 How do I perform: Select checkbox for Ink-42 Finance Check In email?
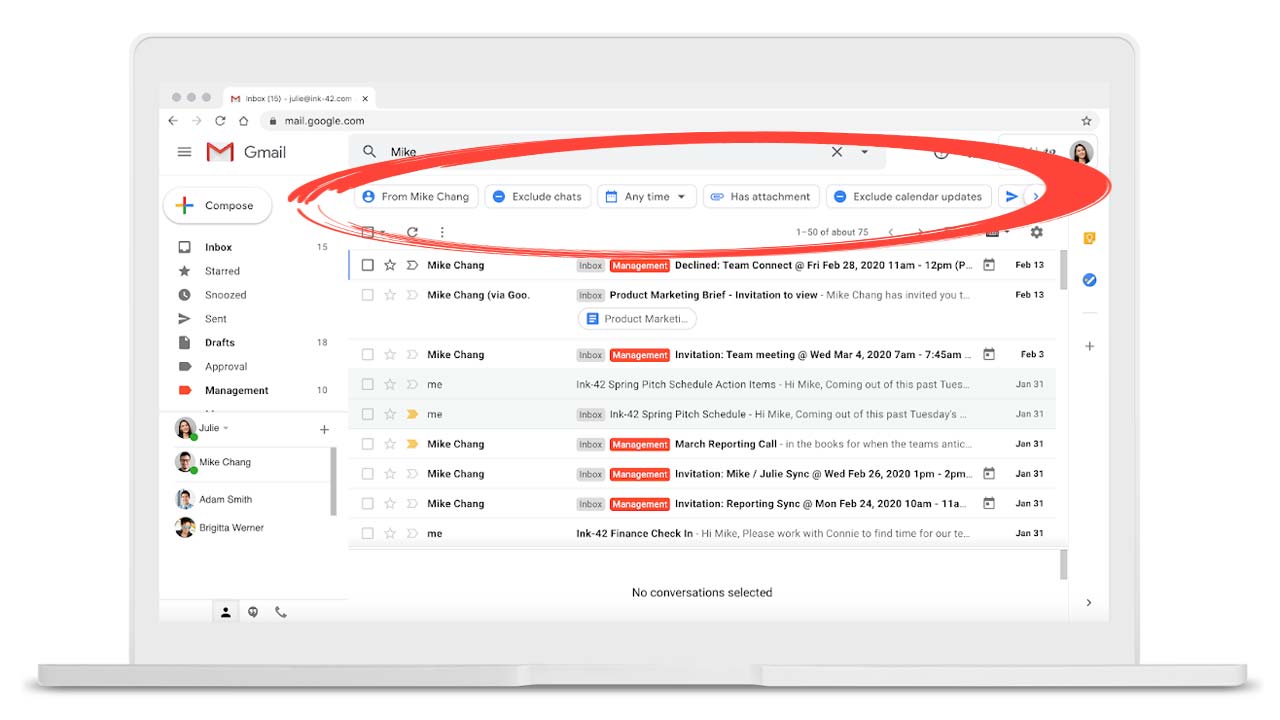click(368, 534)
